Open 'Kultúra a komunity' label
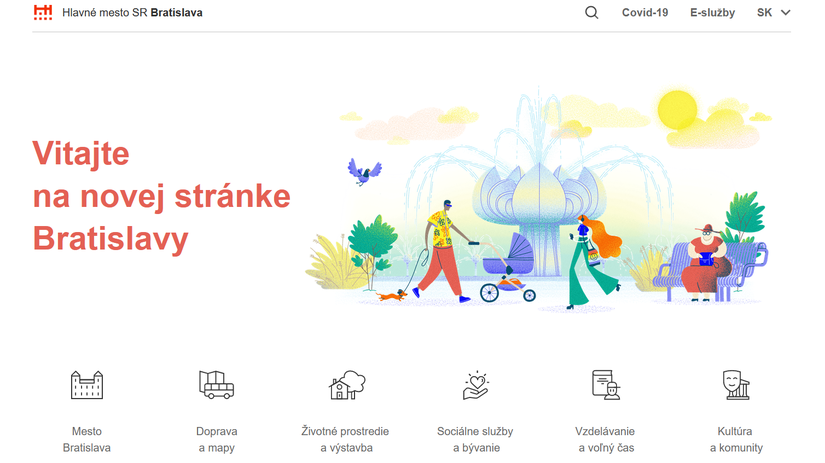Viewport: 825px width, 463px height. click(x=735, y=439)
